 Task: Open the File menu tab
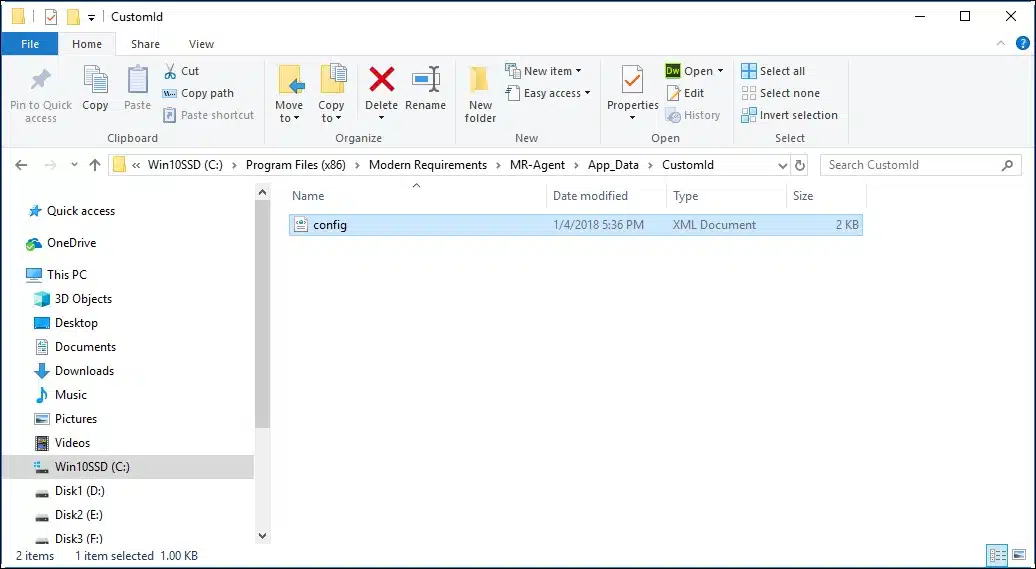(x=30, y=44)
